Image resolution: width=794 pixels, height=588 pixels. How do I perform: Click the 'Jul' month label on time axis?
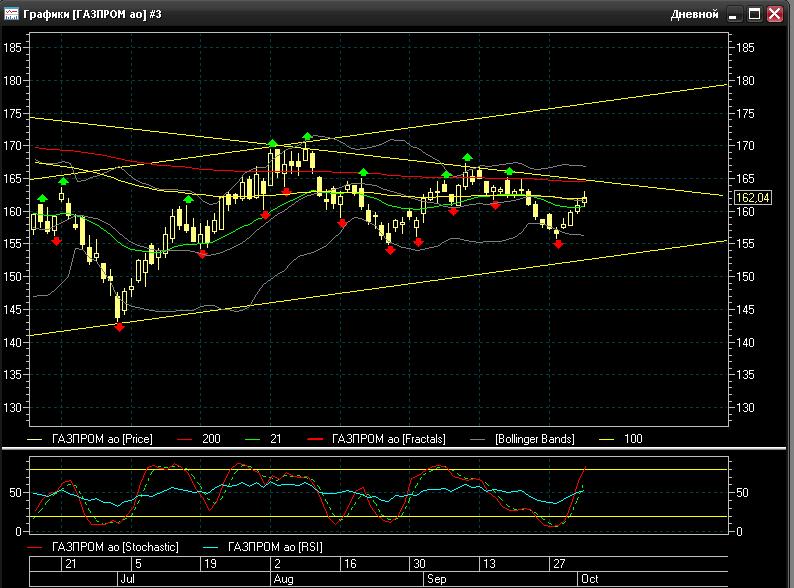click(127, 579)
